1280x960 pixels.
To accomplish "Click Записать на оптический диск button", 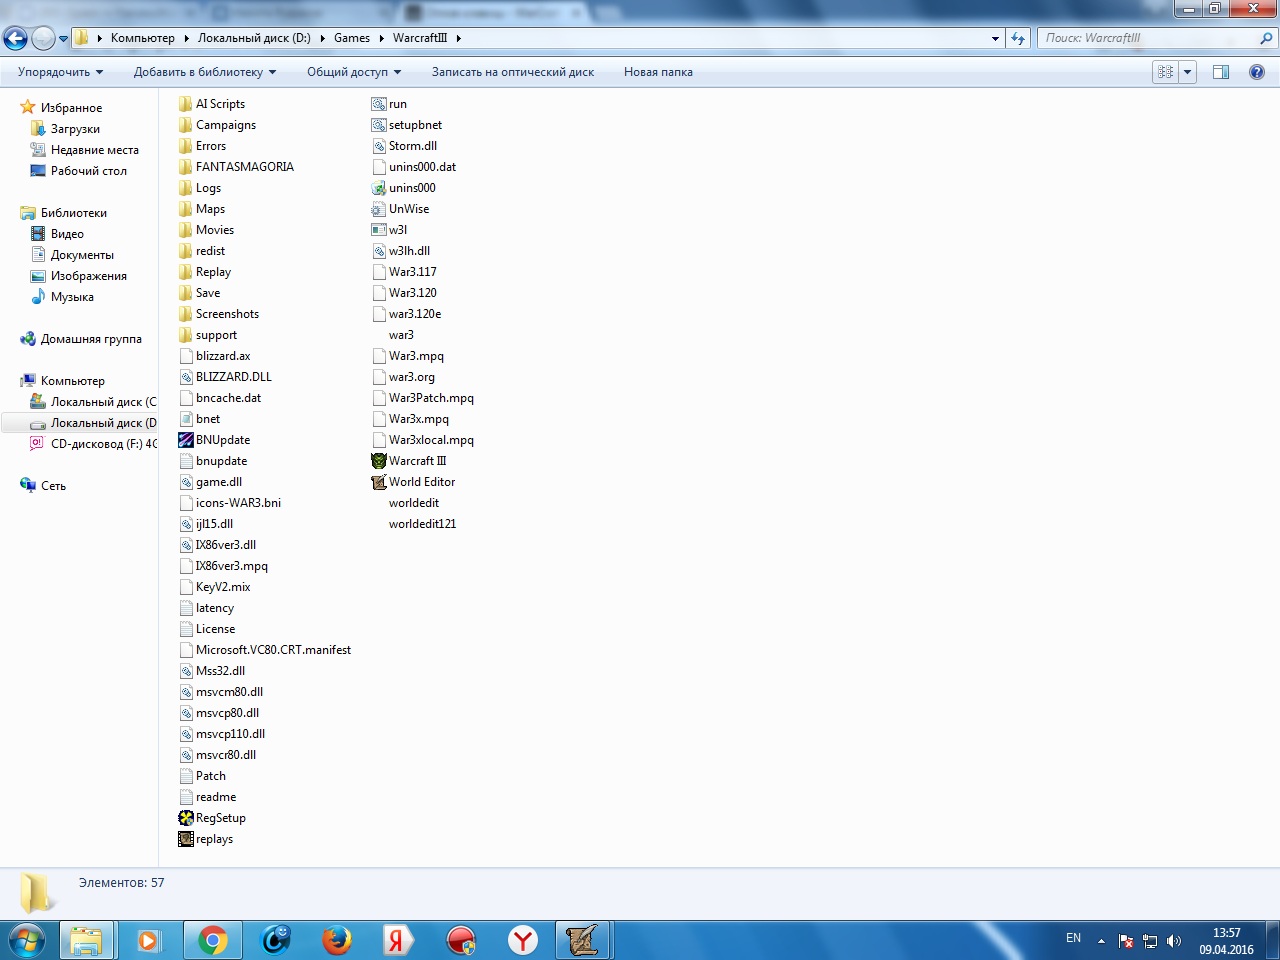I will coord(513,72).
